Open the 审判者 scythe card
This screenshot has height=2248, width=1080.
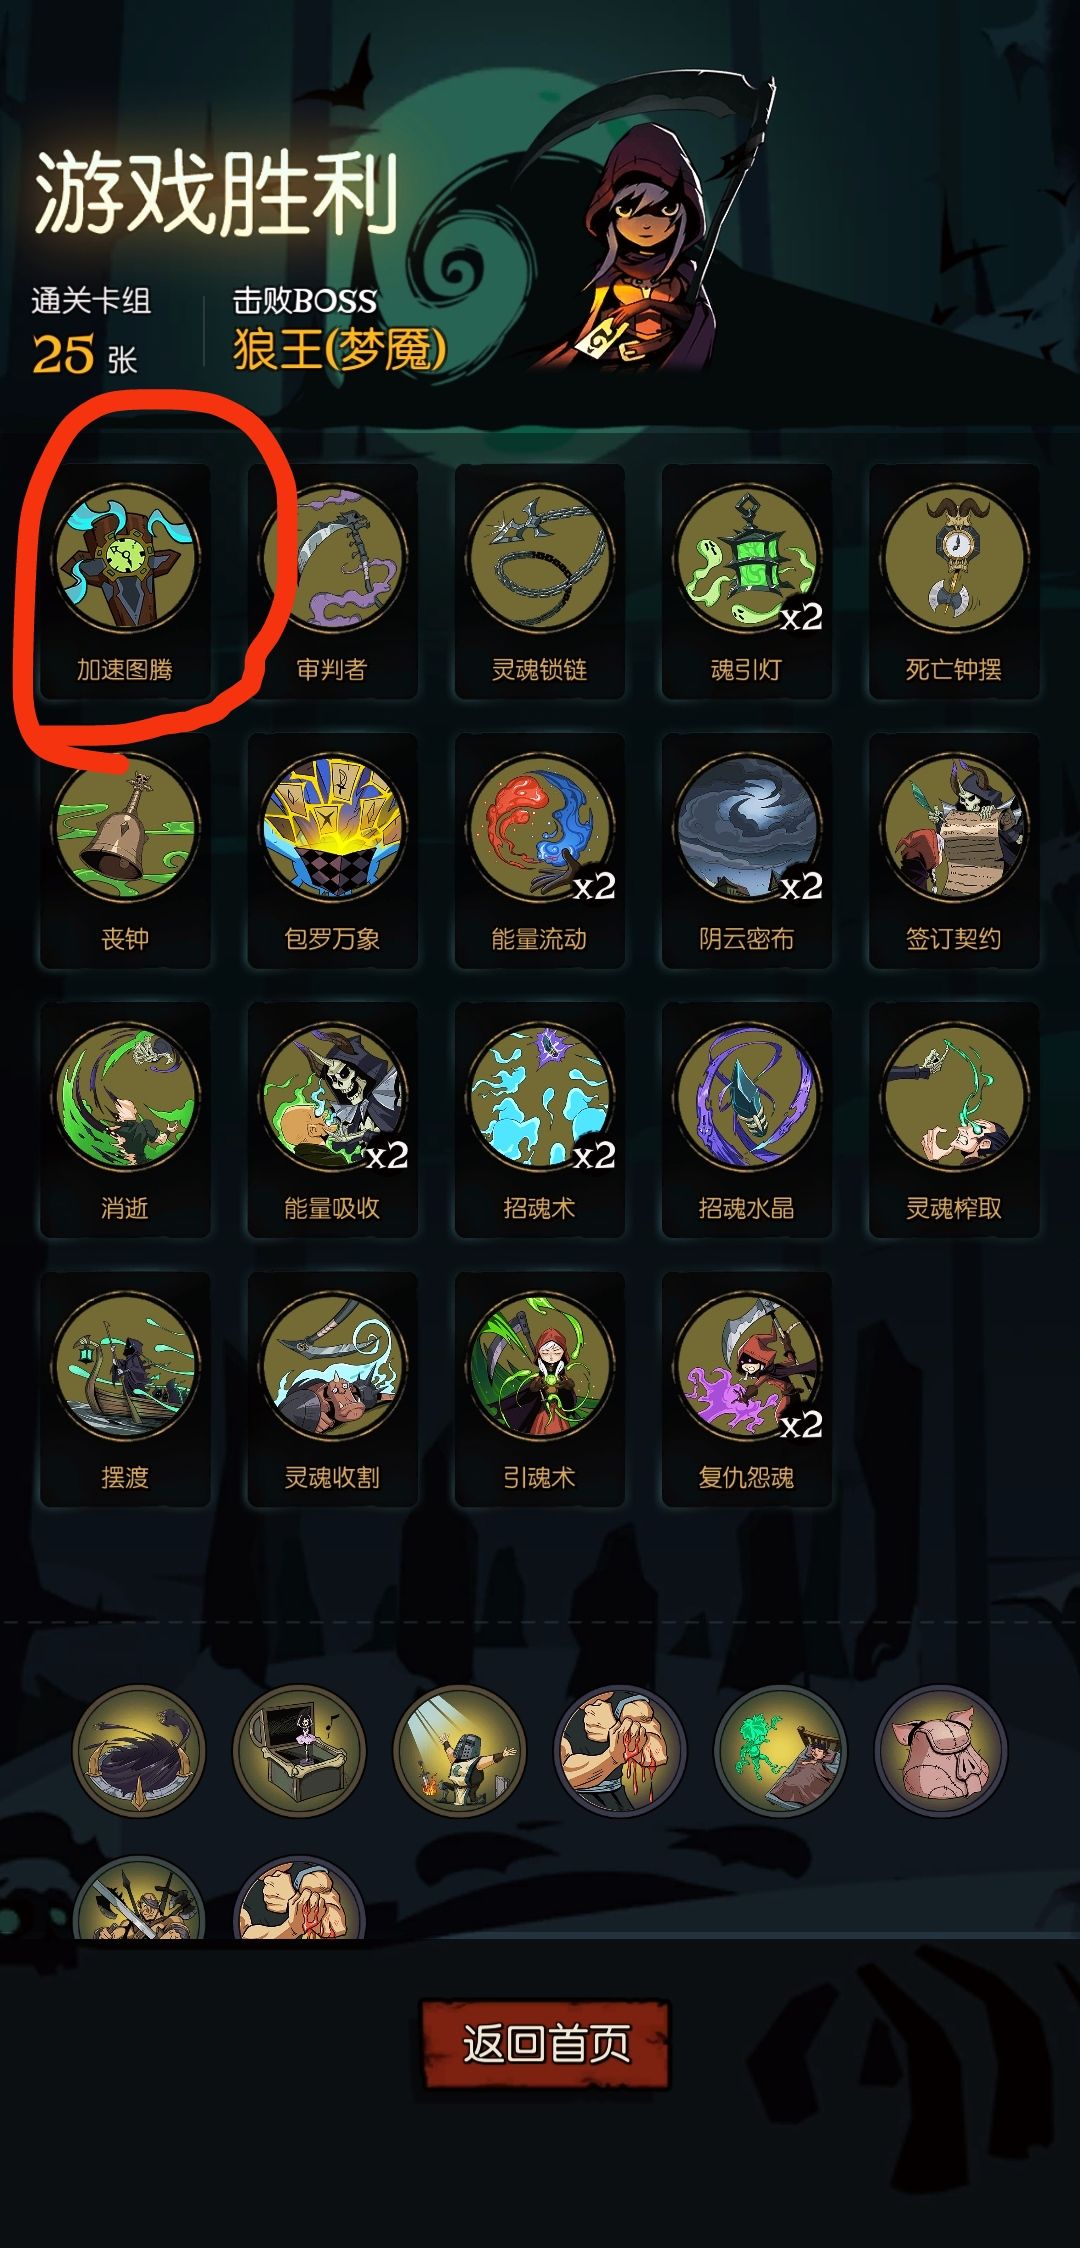(x=332, y=581)
